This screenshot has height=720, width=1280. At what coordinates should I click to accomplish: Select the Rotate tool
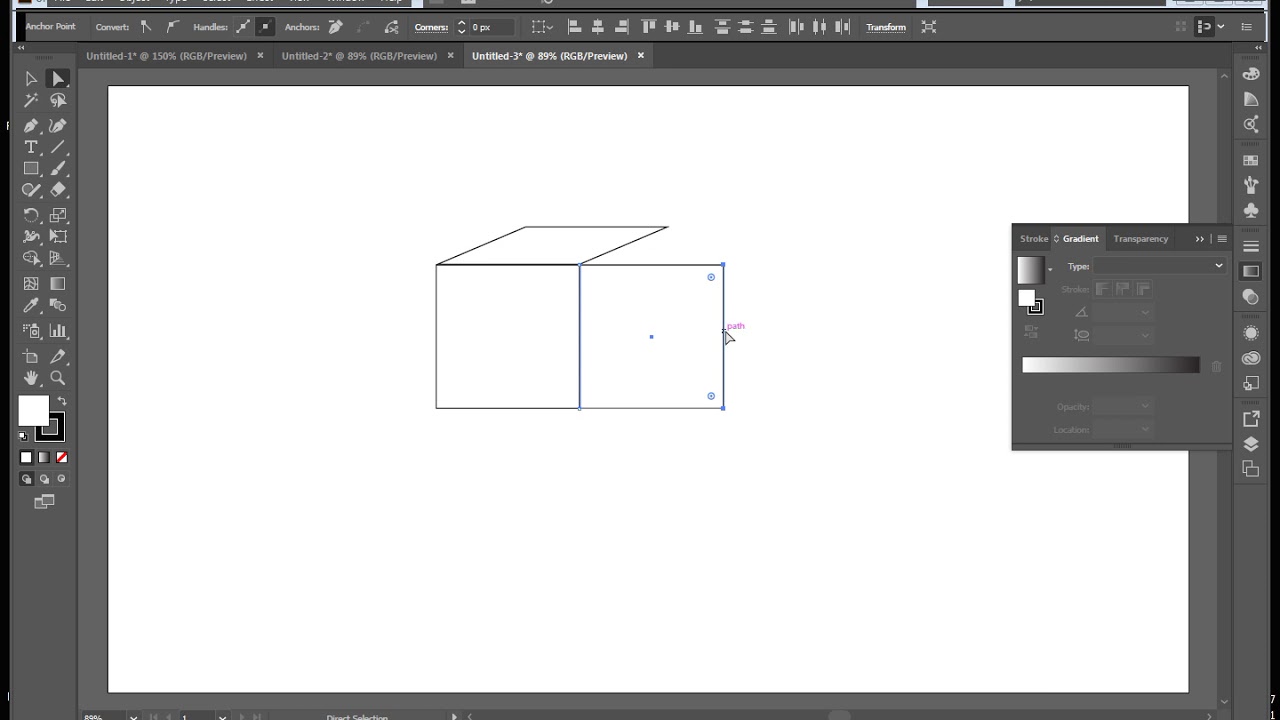point(31,215)
